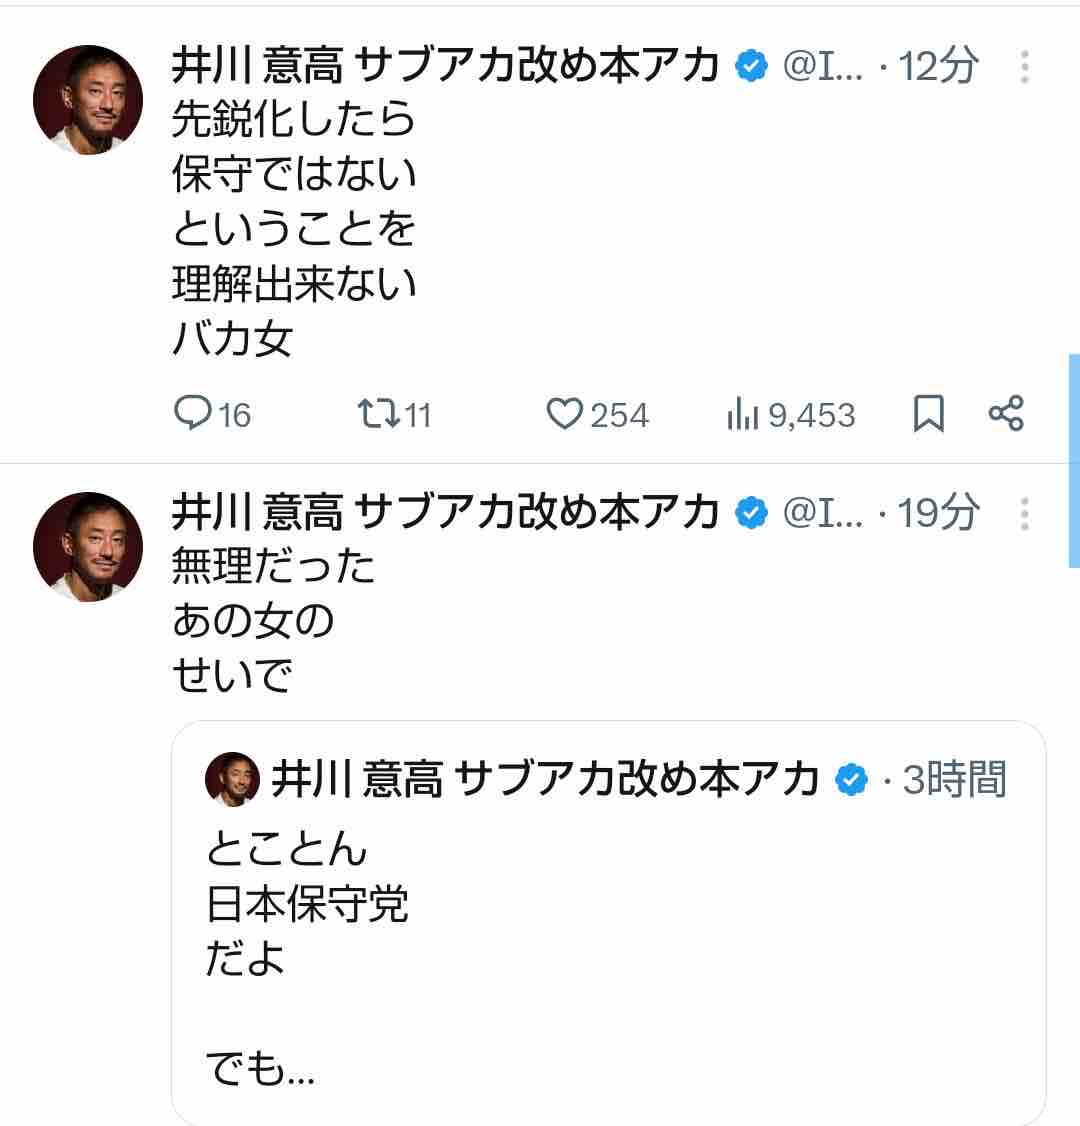Open profile picture of the first post
Image resolution: width=1080 pixels, height=1126 pixels.
click(88, 100)
